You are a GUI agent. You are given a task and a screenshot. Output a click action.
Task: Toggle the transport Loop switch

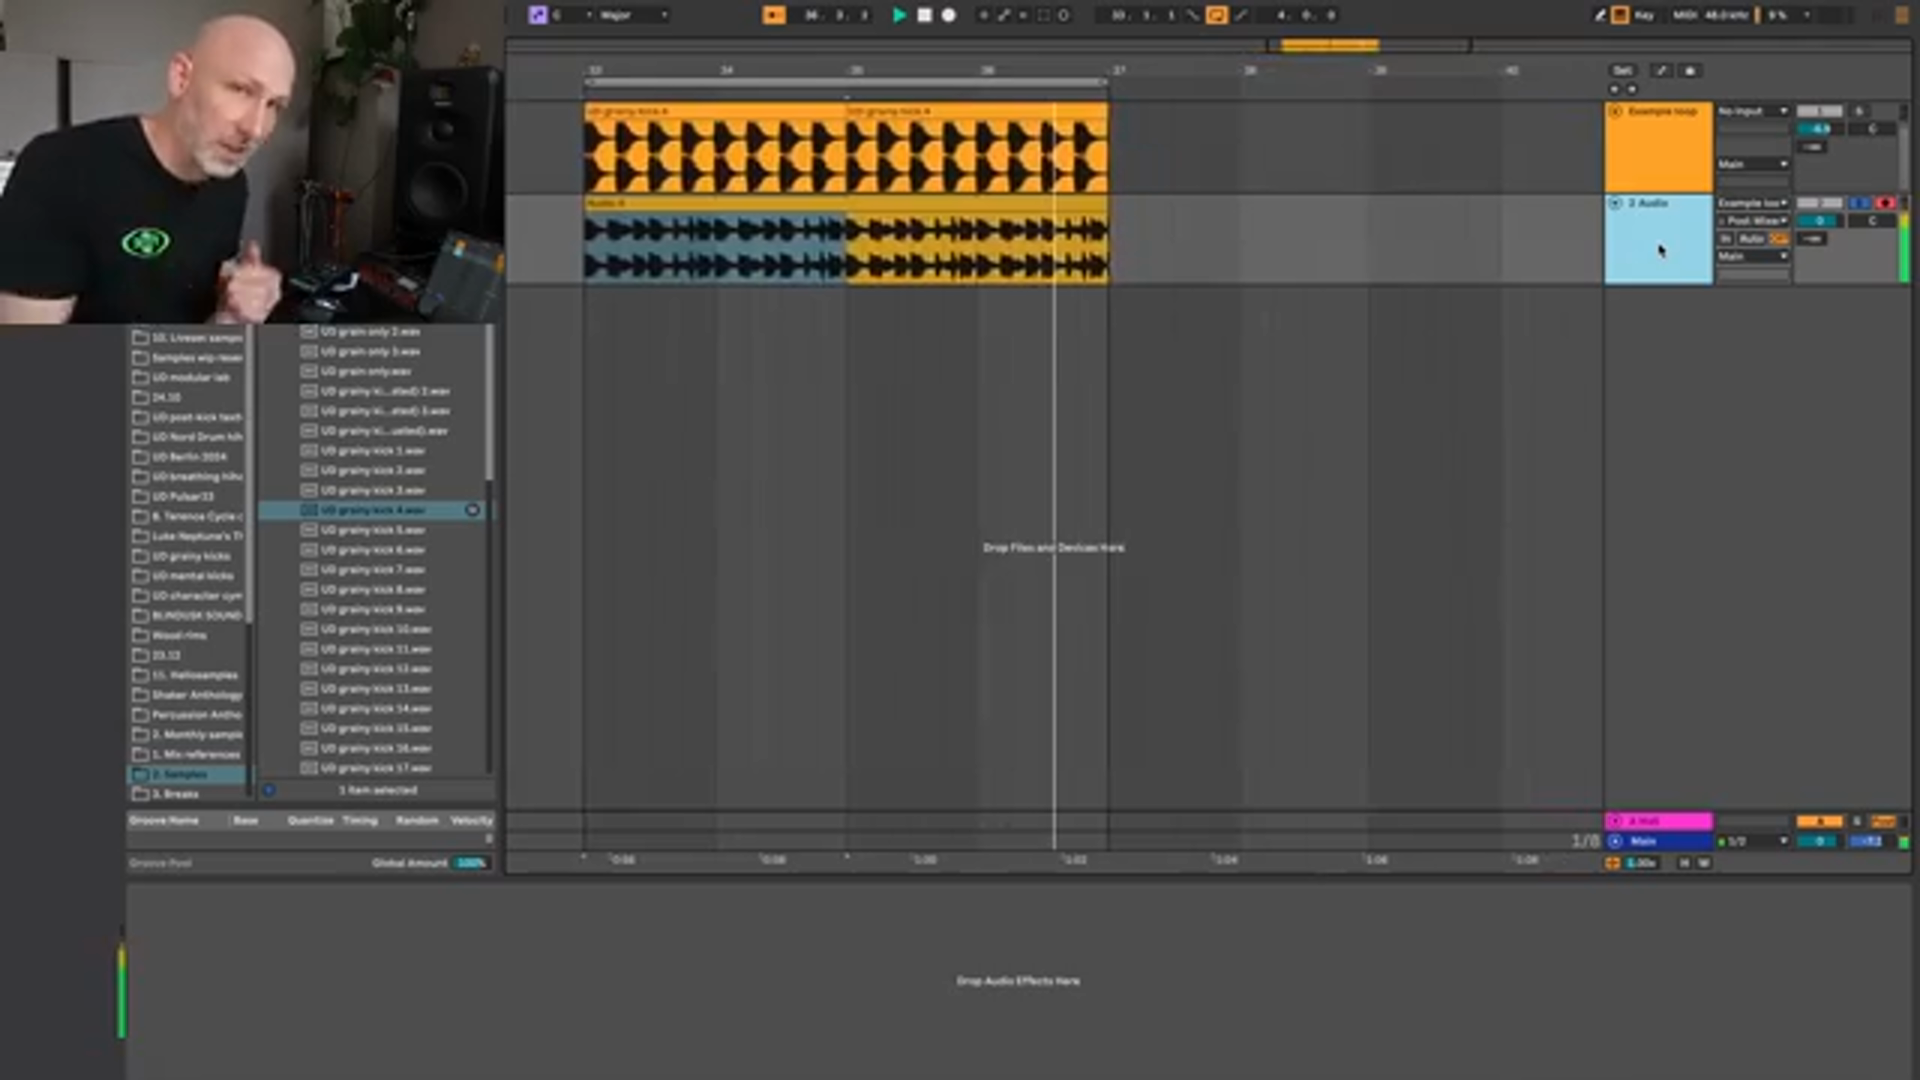[1216, 15]
